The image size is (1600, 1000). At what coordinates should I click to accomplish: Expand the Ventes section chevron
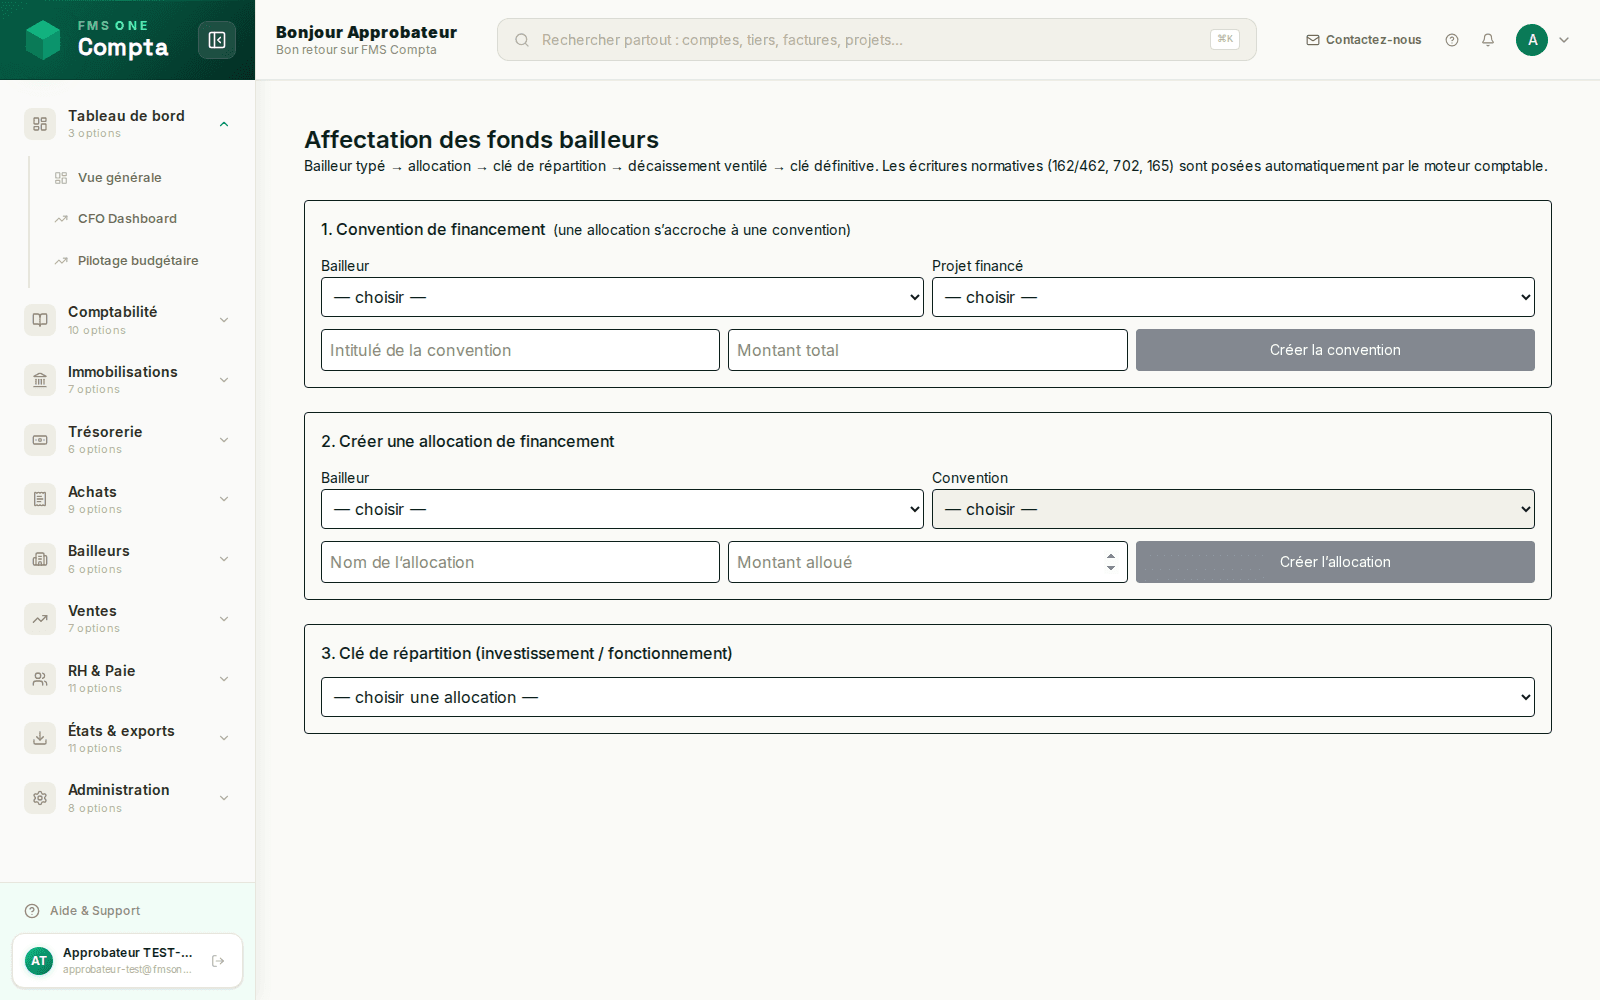coord(224,619)
